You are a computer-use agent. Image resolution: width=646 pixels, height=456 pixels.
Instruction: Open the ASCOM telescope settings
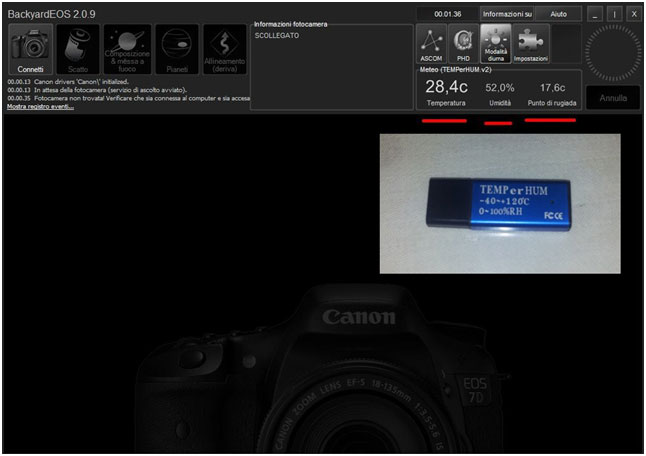(x=431, y=44)
